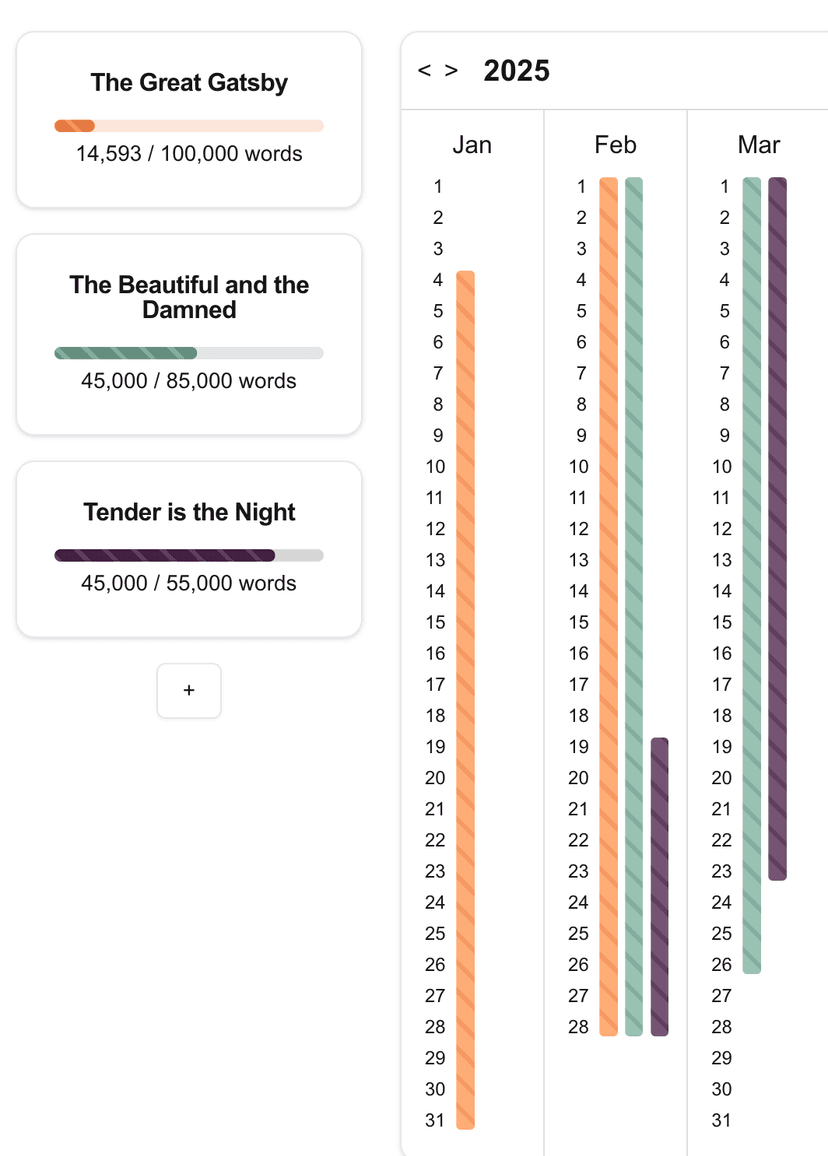The height and width of the screenshot is (1156, 828).
Task: Go to next year arrow
Action: [x=451, y=71]
